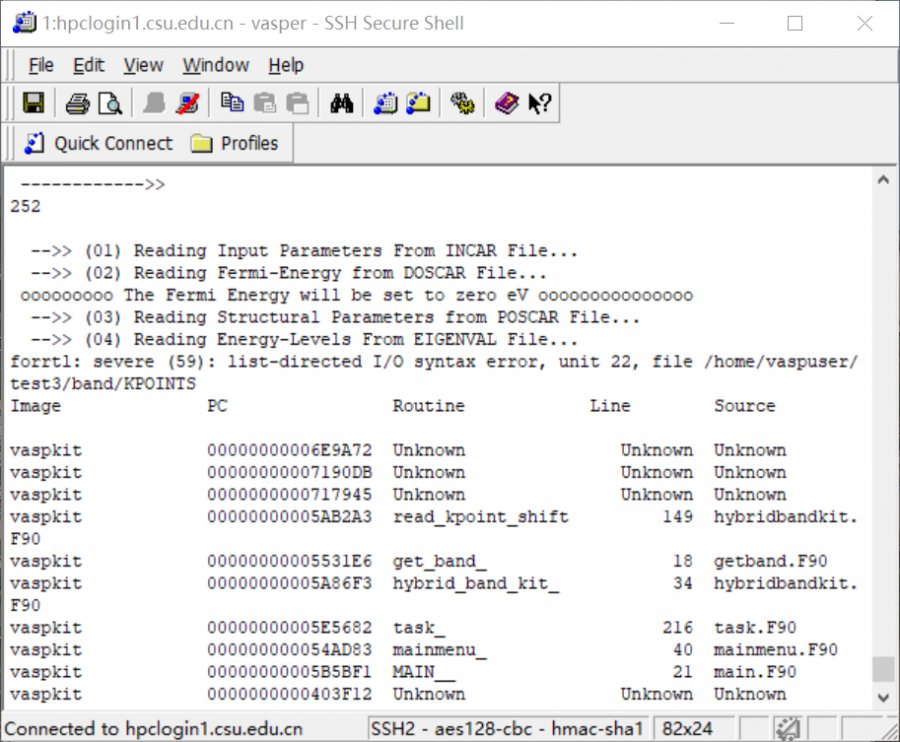The image size is (900, 742).
Task: Click the scrollbar down arrow
Action: [x=883, y=698]
